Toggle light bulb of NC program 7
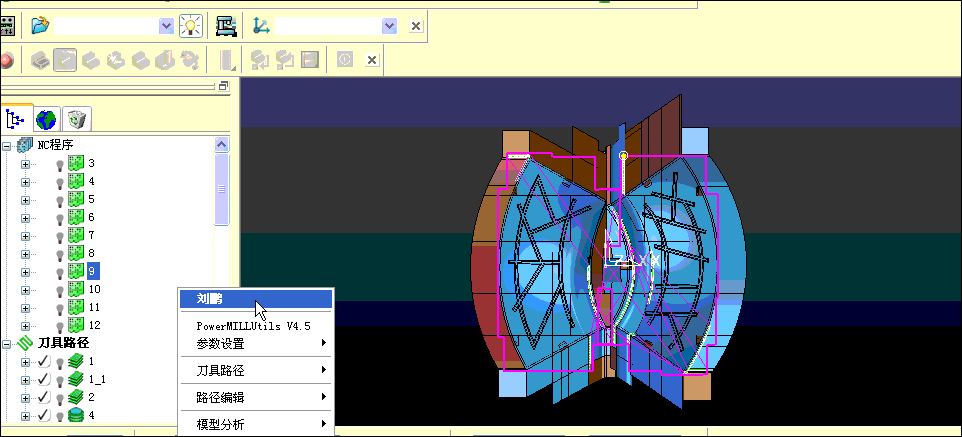Image resolution: width=962 pixels, height=437 pixels. point(60,236)
